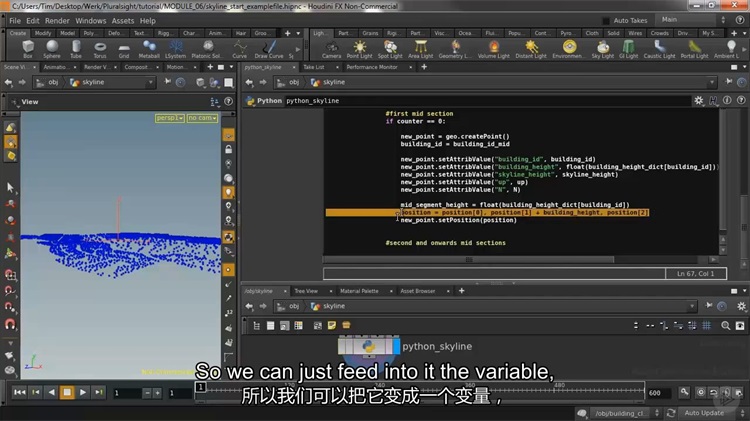Expand the viewport skyline path dropdown
Viewport: 750px width, 421px height.
point(151,82)
